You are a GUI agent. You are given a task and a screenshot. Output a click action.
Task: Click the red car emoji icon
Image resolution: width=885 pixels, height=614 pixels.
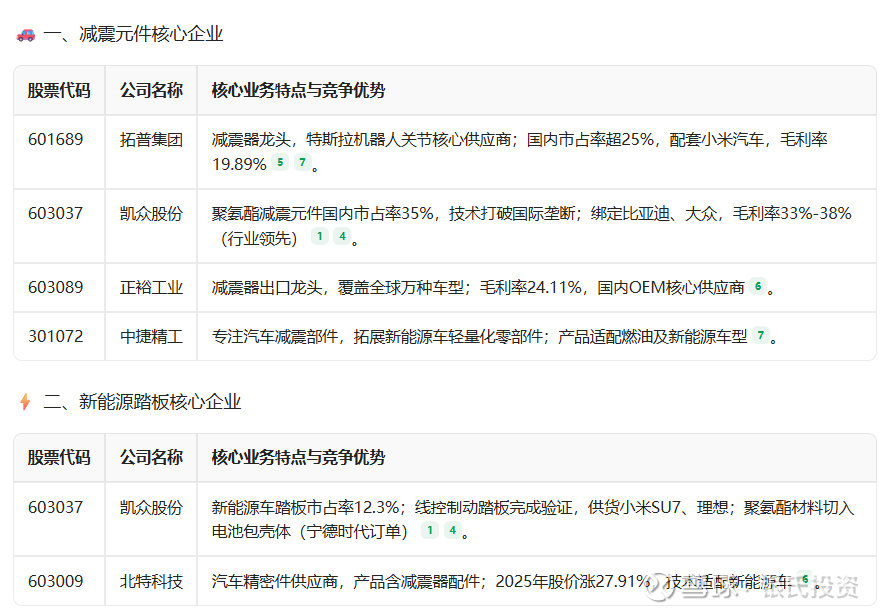(25, 35)
